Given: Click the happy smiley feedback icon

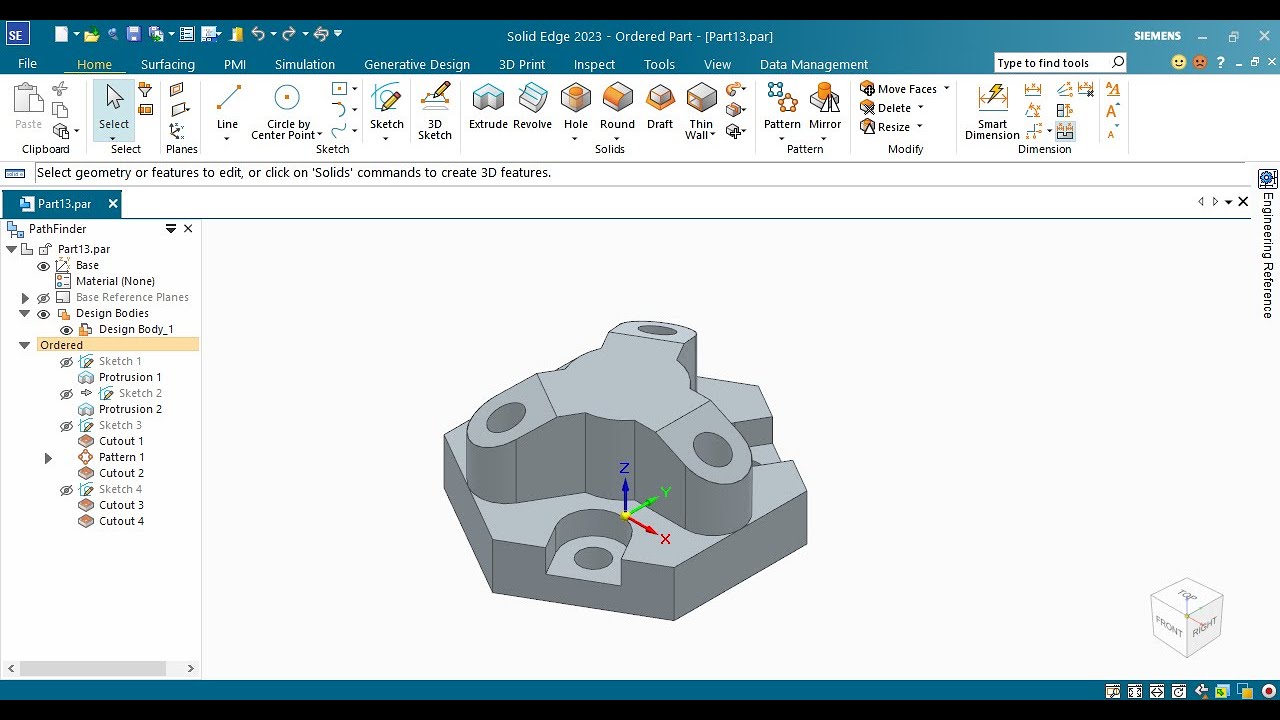Looking at the screenshot, I should [1179, 62].
